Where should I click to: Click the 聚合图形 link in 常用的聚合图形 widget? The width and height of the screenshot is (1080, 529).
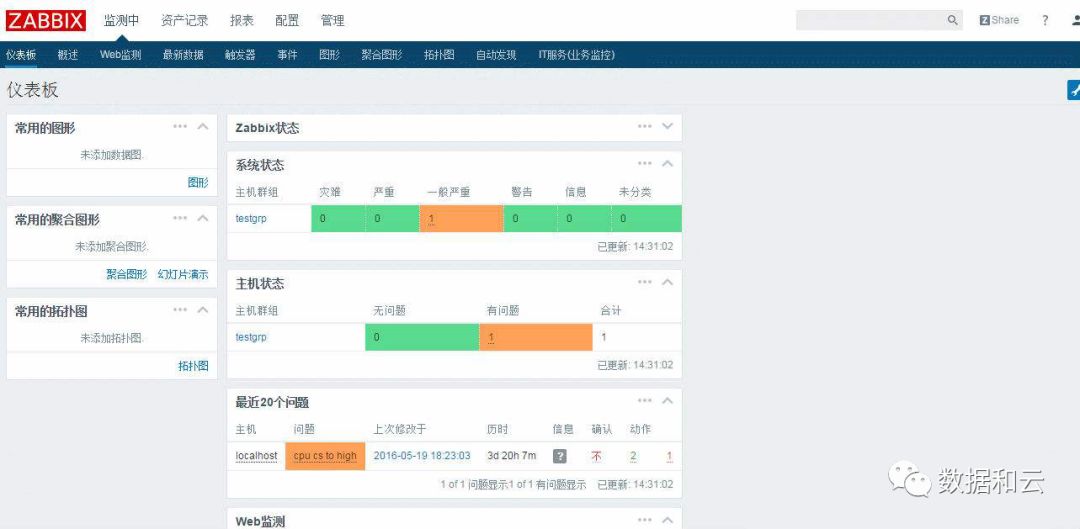127,274
